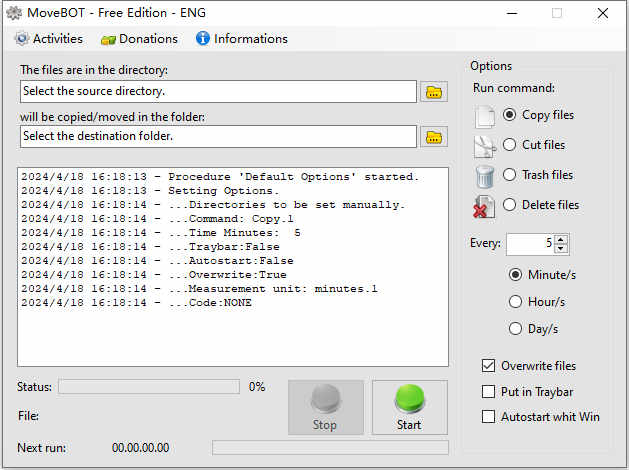Viewport: 629px width, 470px height.
Task: Click the source directory text field
Action: click(218, 91)
